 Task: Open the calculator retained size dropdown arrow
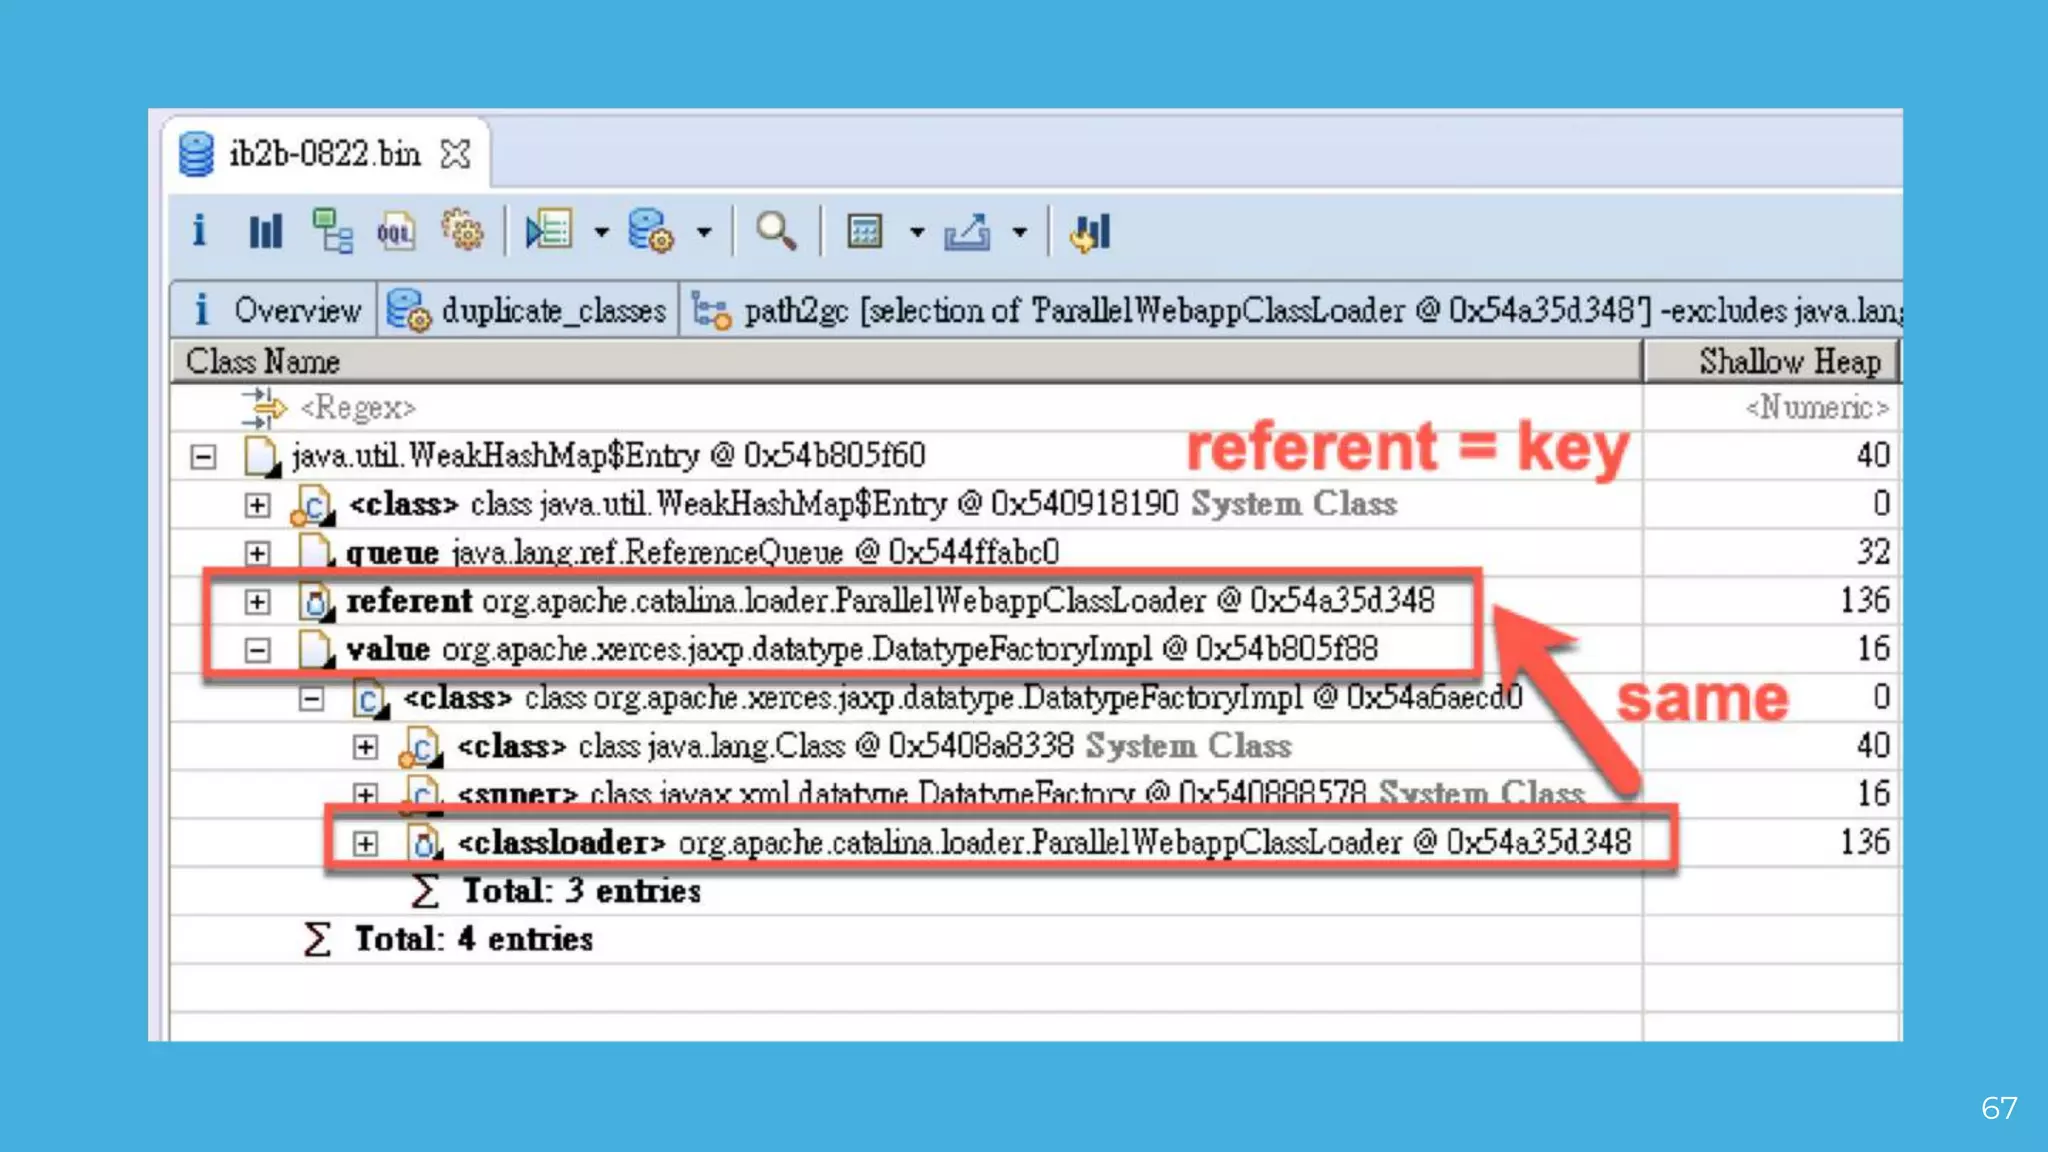click(916, 233)
